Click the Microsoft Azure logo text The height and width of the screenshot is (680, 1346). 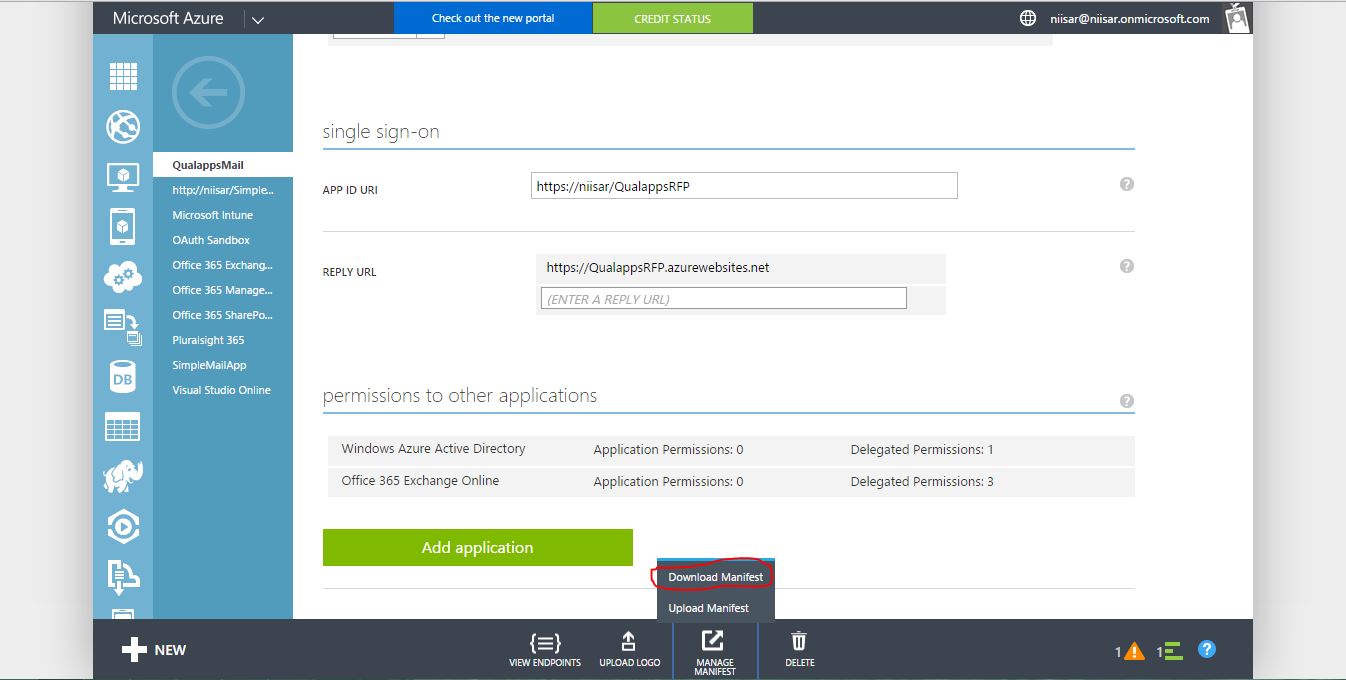168,18
